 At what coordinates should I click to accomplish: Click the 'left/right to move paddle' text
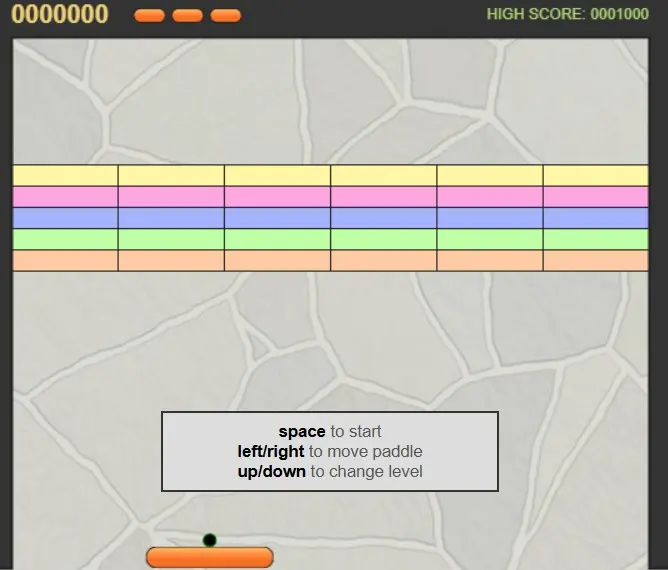click(x=330, y=451)
